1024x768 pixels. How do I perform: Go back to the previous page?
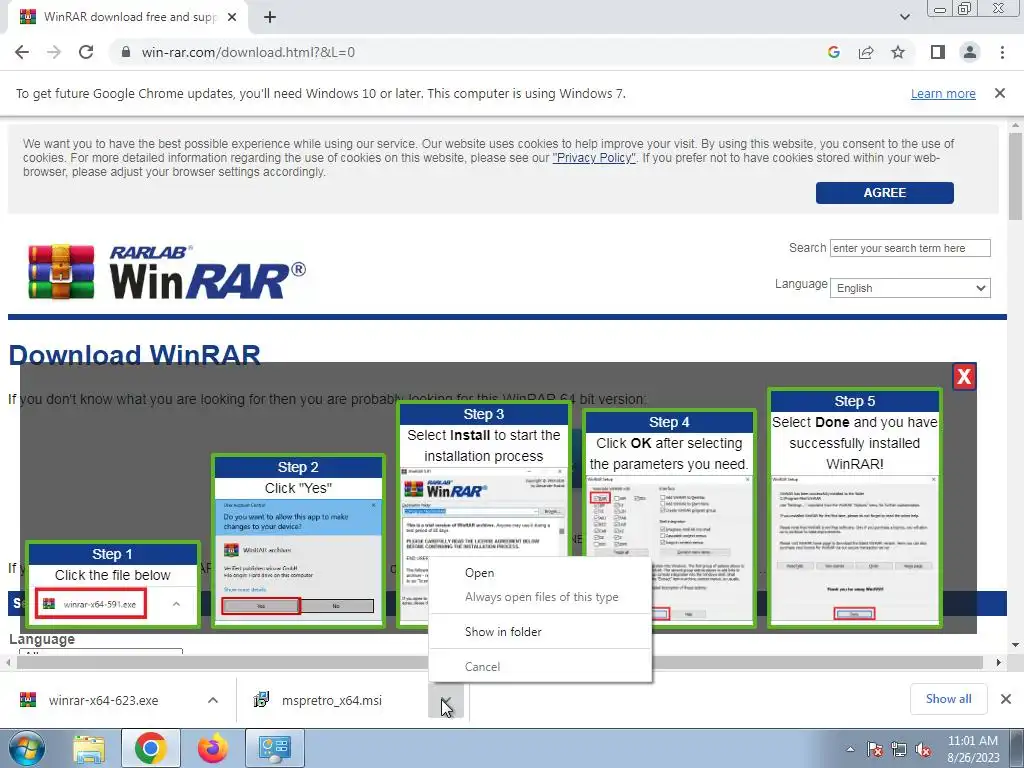click(x=22, y=52)
